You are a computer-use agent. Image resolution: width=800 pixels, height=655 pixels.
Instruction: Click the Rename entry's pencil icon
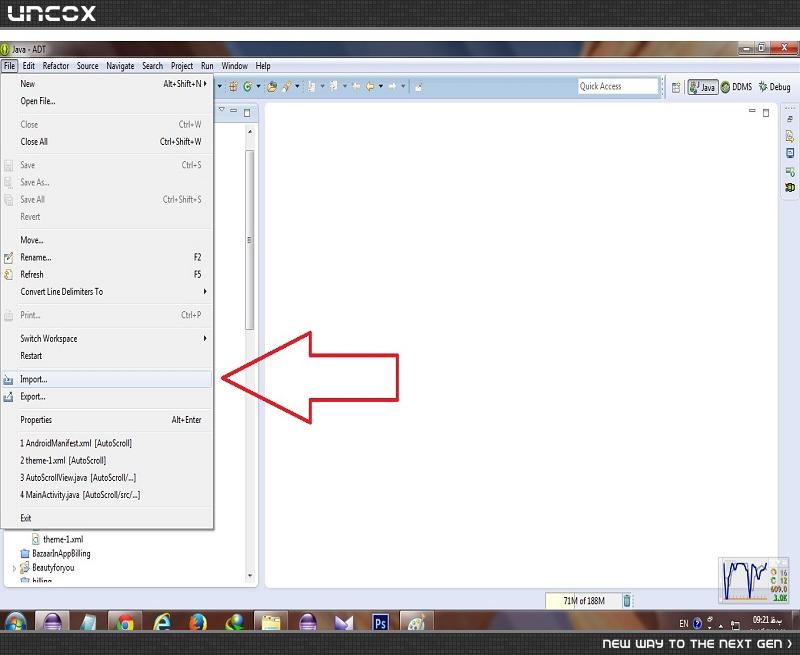pyautogui.click(x=8, y=258)
